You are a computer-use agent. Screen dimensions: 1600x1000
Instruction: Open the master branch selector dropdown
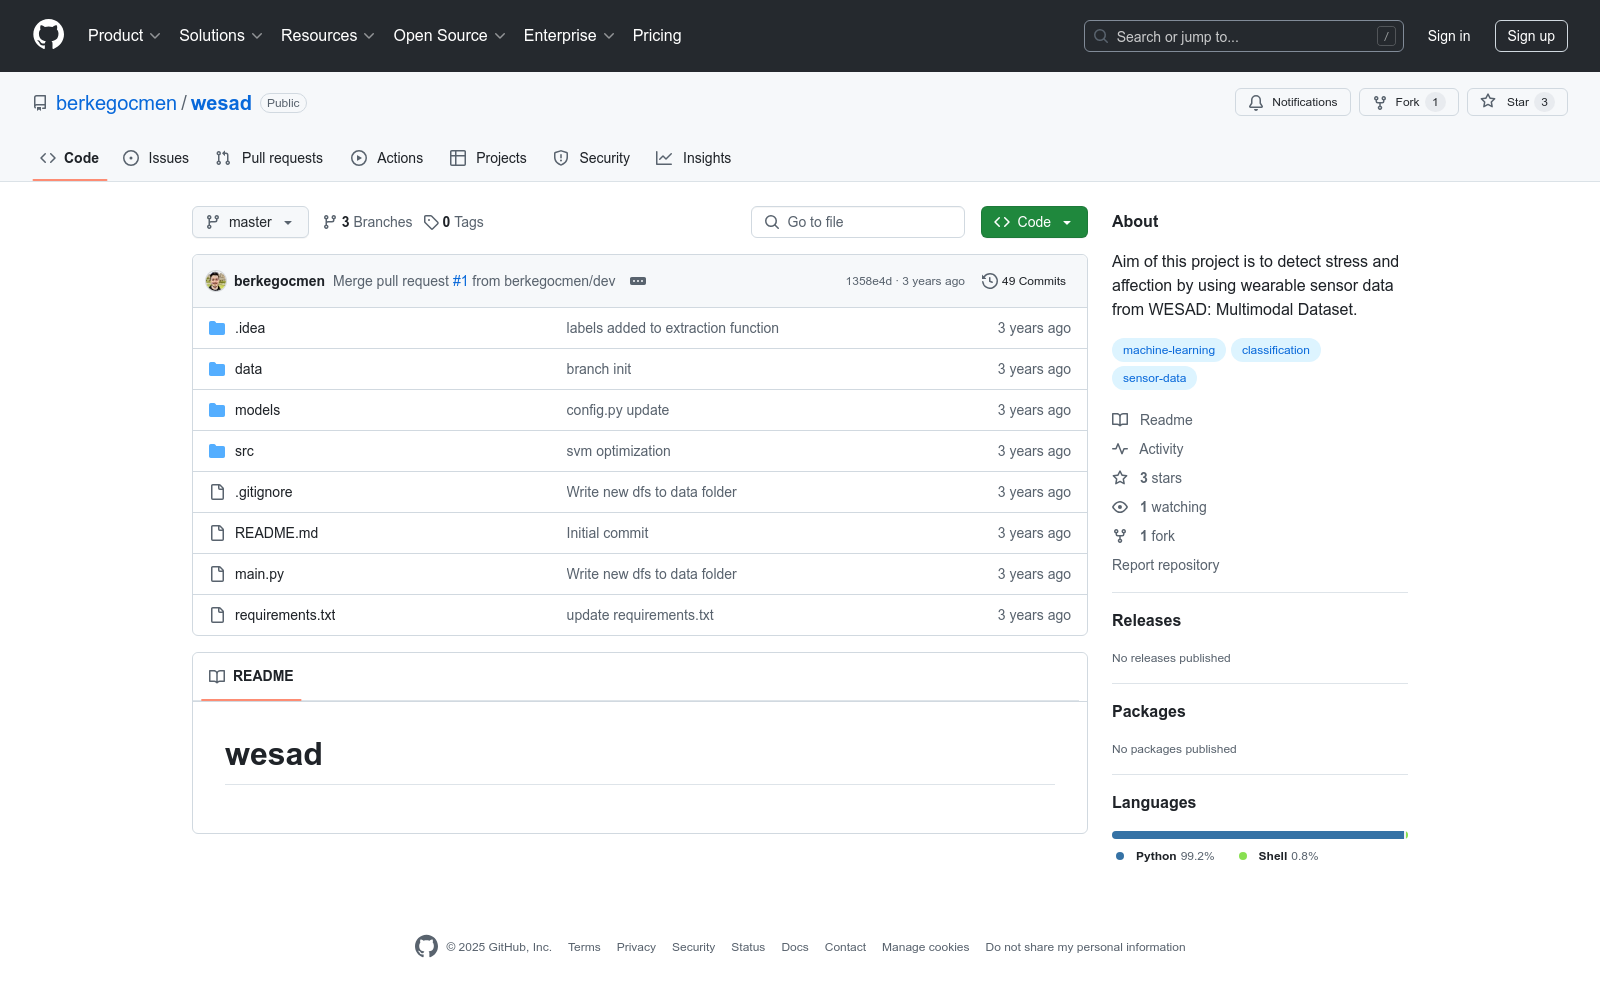coord(250,222)
